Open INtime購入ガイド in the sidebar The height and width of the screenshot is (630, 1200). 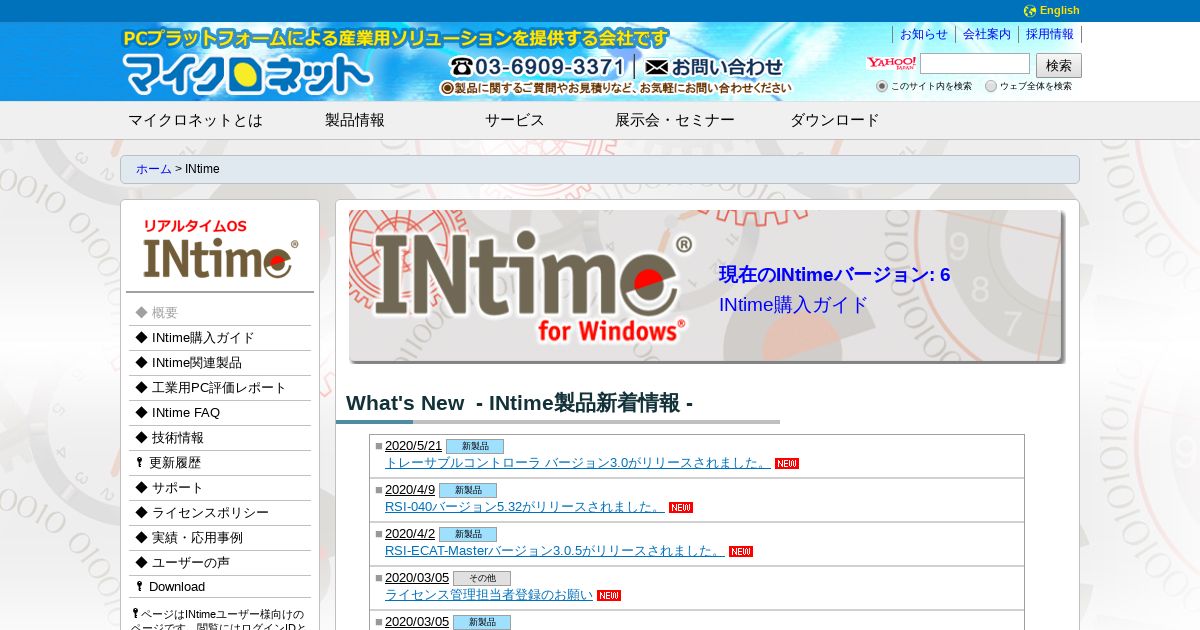[x=220, y=338]
